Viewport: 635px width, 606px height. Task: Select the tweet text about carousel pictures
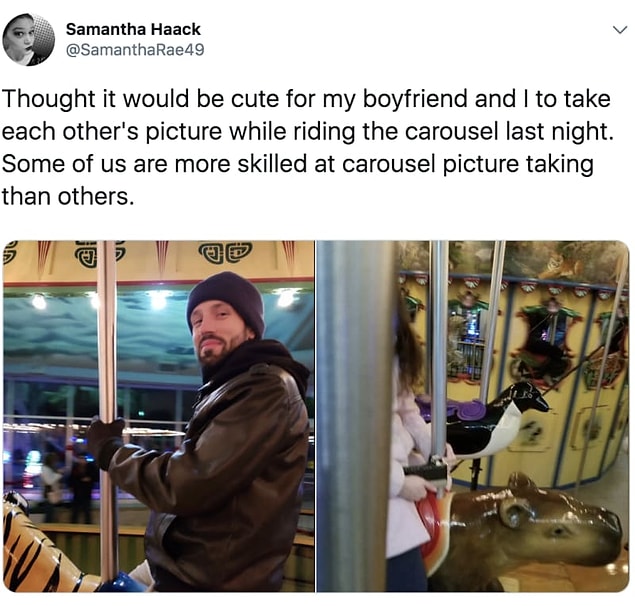click(307, 147)
